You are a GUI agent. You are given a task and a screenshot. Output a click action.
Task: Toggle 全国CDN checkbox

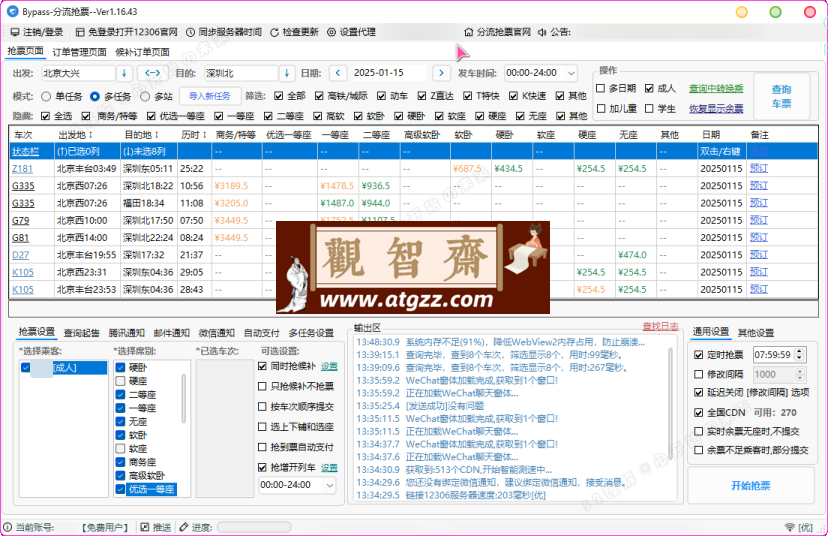click(x=699, y=412)
